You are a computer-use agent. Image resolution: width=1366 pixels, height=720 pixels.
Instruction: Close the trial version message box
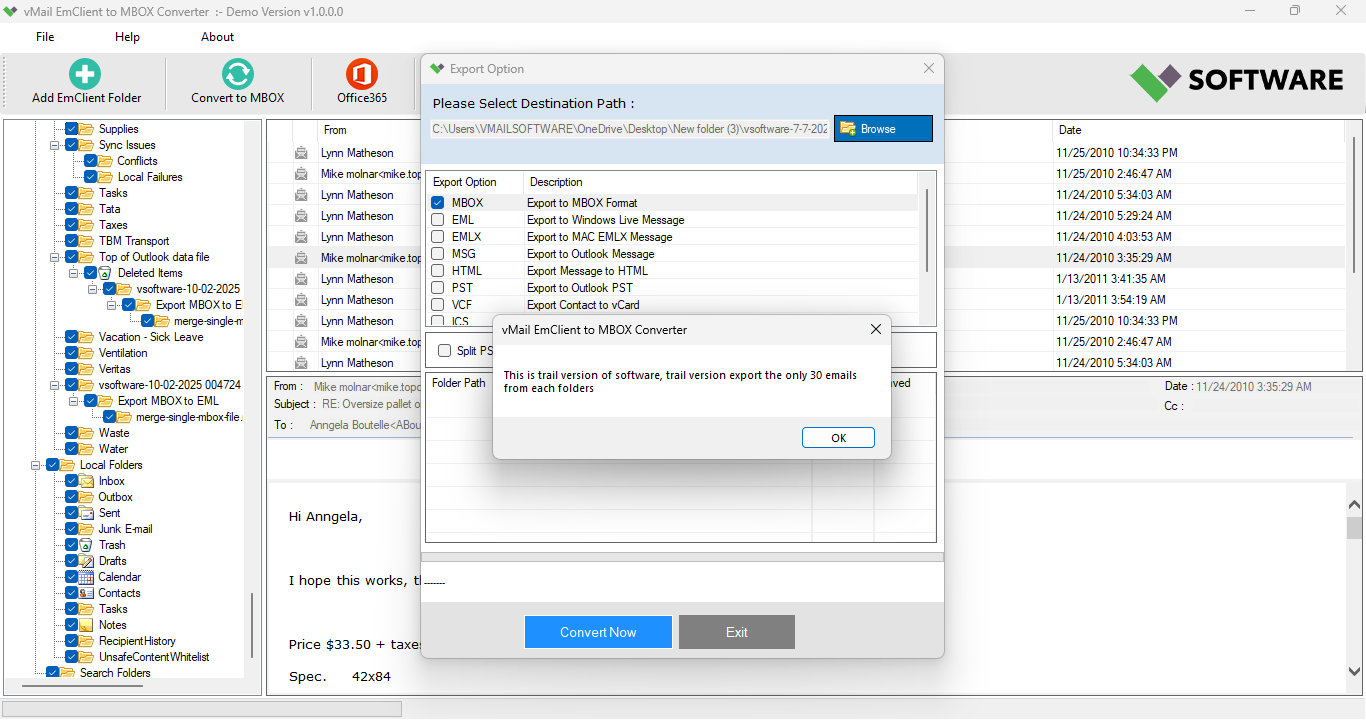(x=876, y=329)
